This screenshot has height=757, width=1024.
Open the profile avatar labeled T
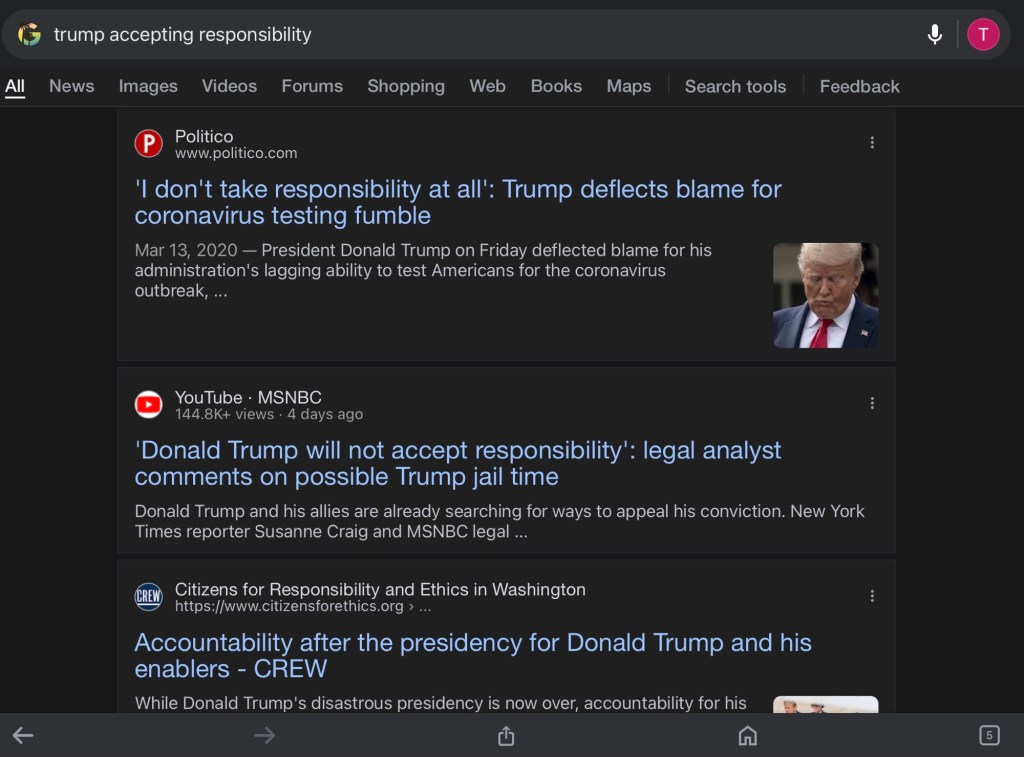pos(983,35)
